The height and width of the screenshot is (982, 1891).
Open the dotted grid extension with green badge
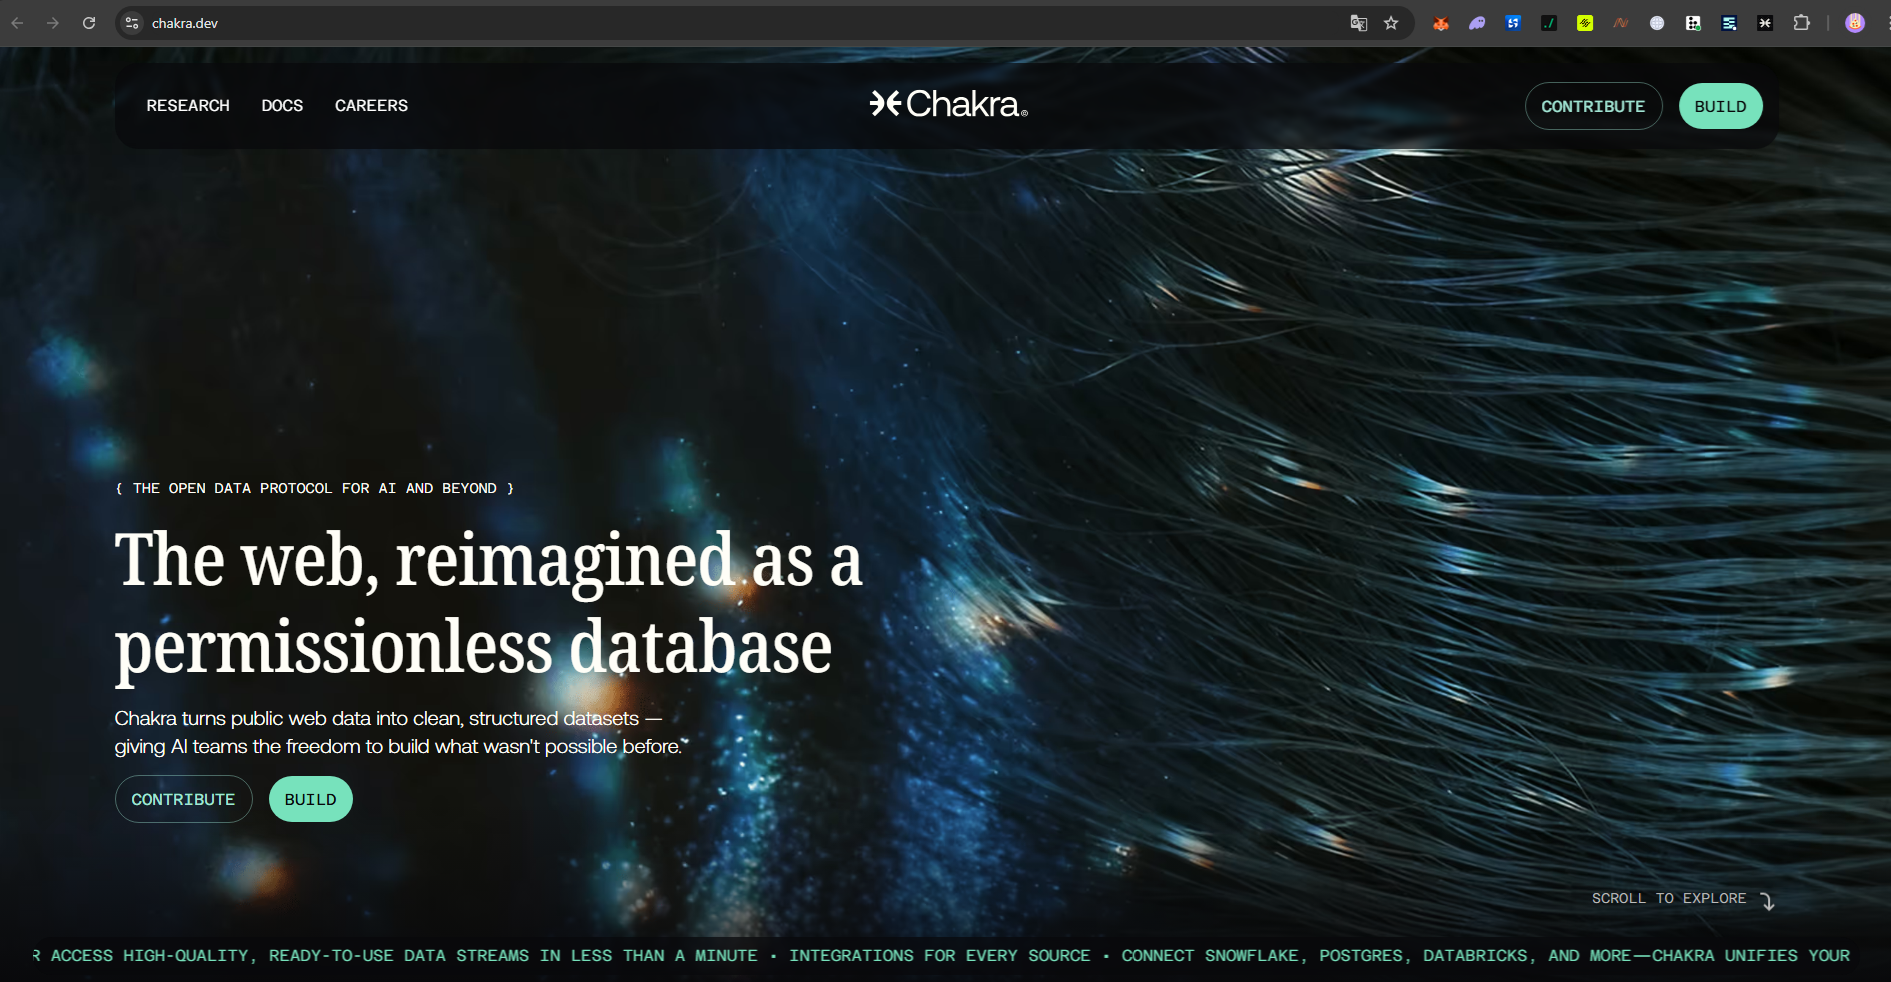coord(1693,23)
